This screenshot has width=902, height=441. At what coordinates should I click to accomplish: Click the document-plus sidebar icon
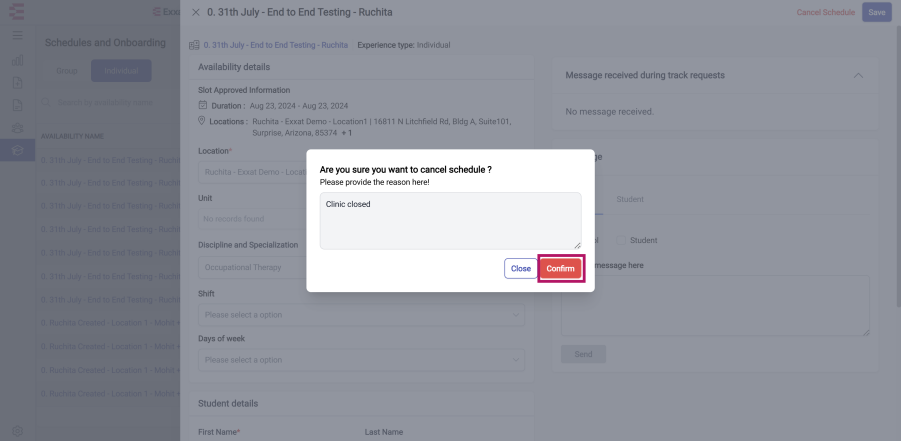point(17,83)
